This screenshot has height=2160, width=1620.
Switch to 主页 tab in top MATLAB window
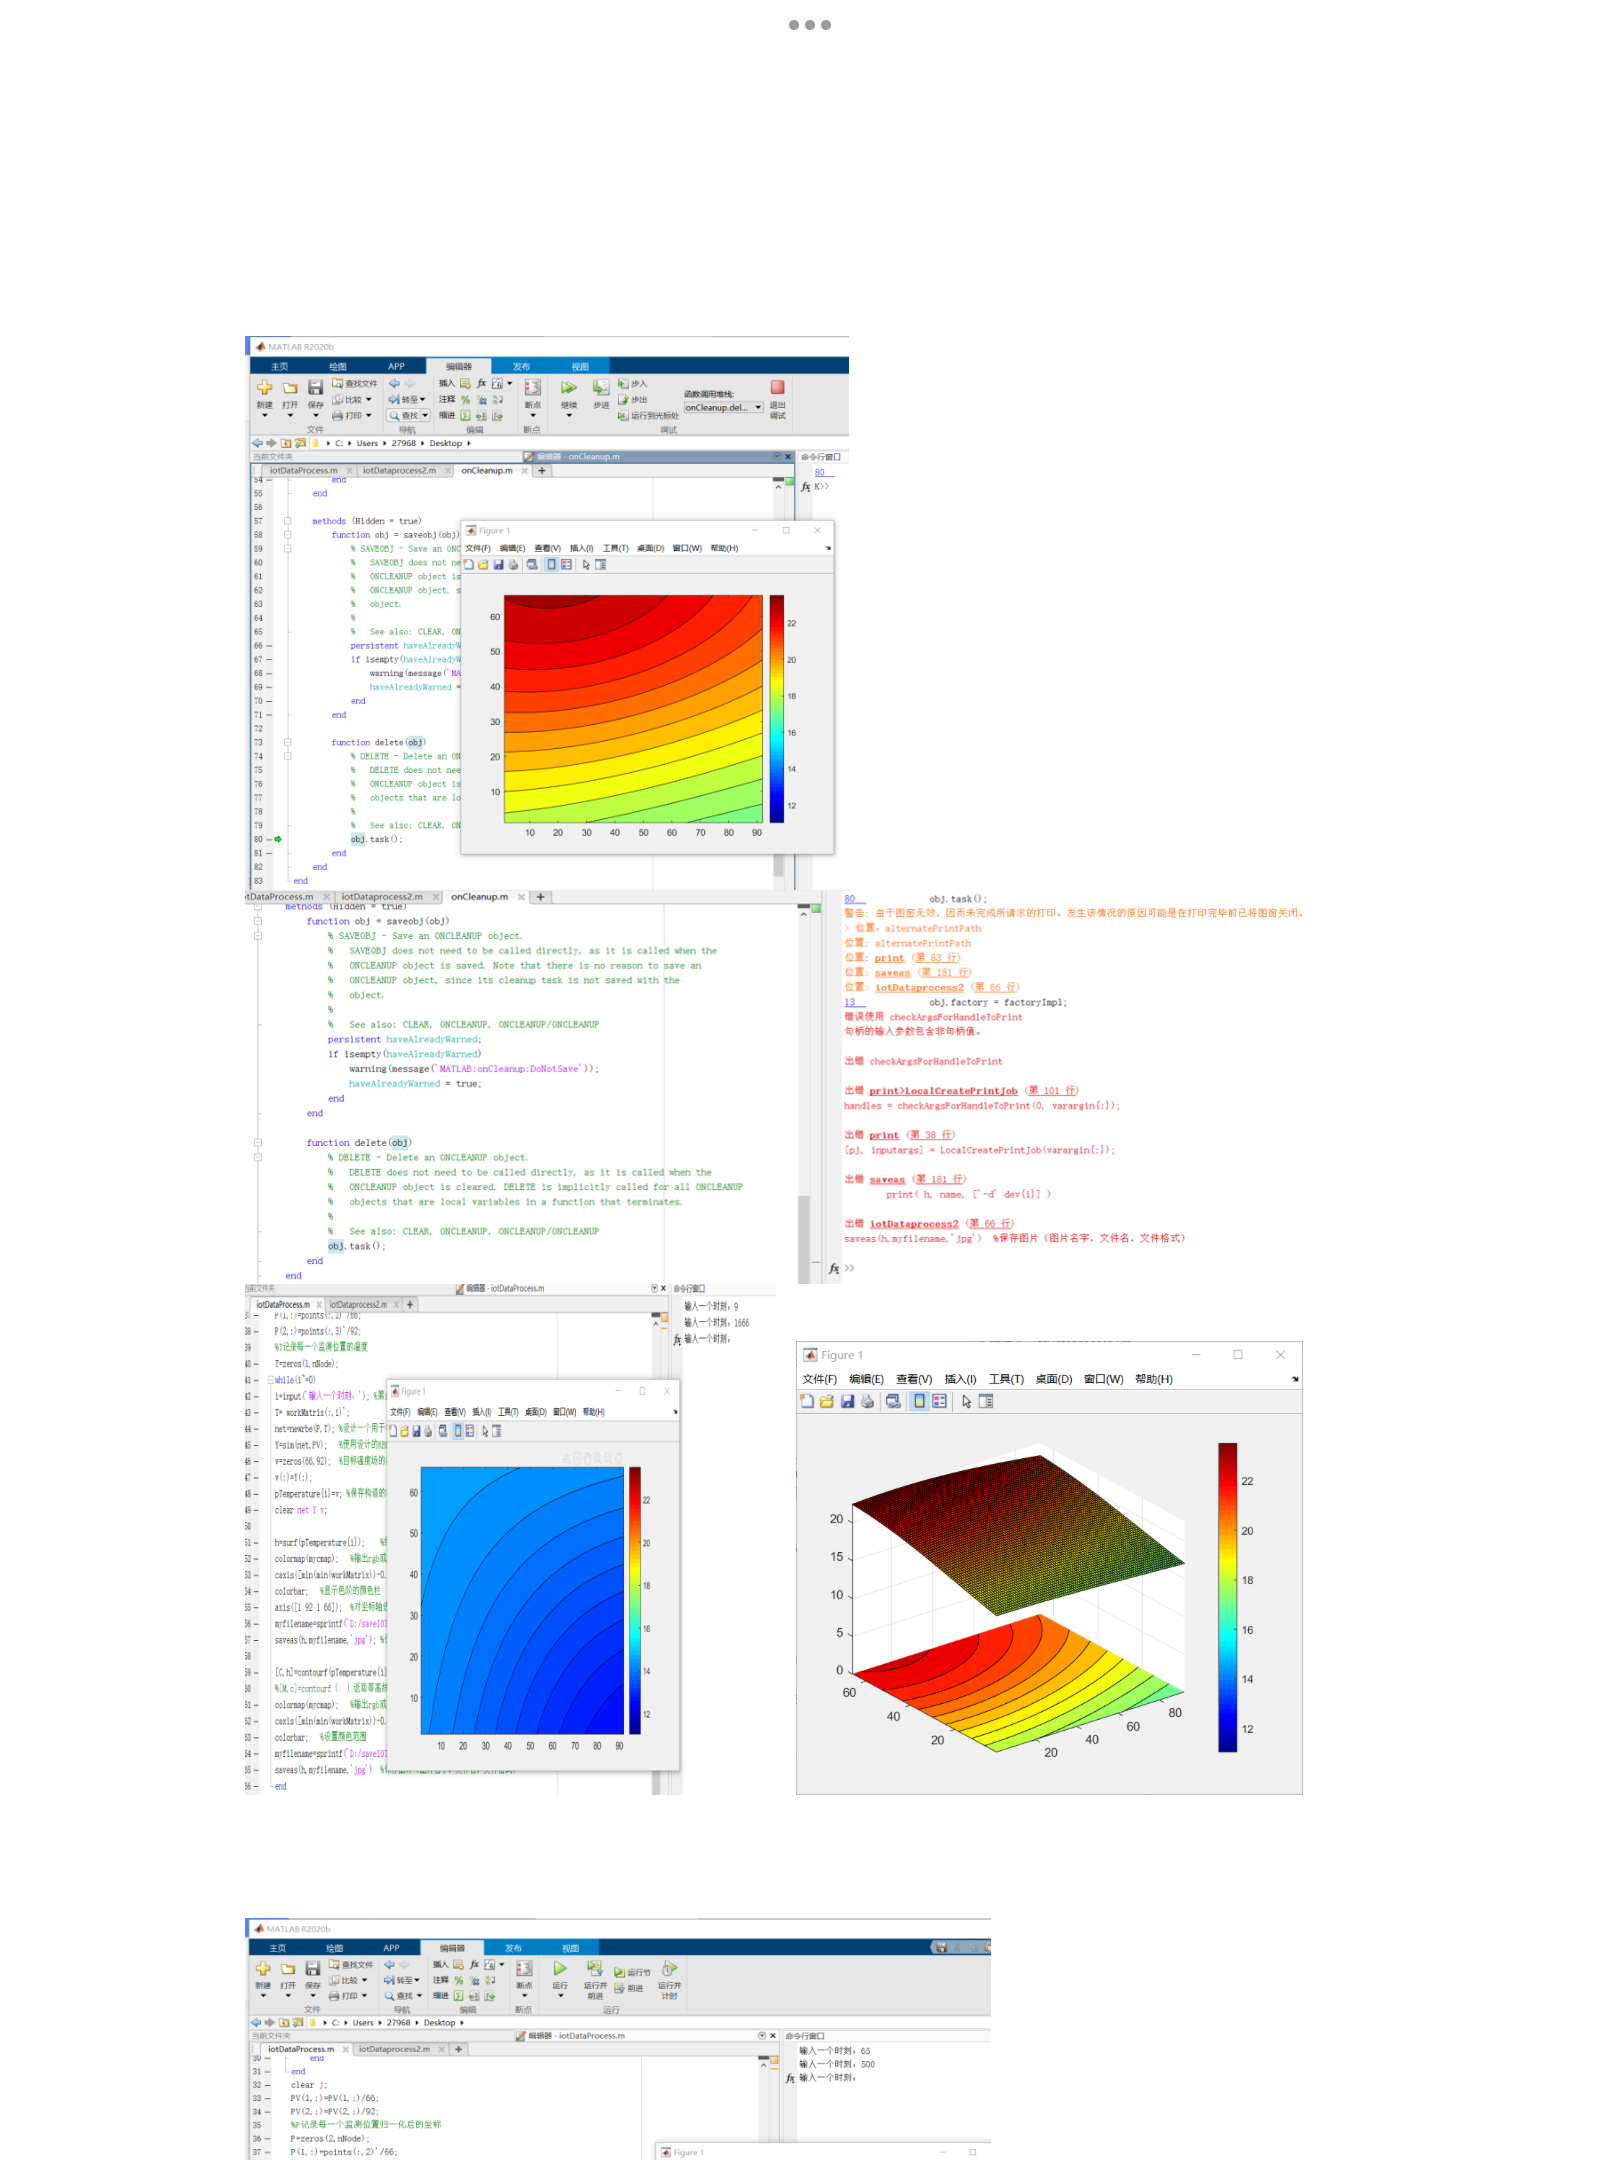coord(280,367)
